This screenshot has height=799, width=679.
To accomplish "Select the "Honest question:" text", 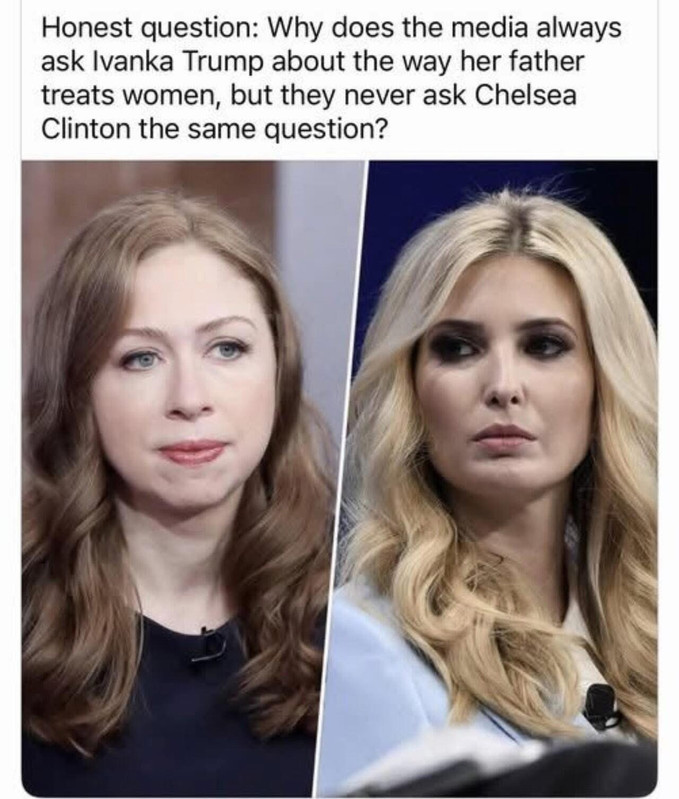I will coord(149,29).
